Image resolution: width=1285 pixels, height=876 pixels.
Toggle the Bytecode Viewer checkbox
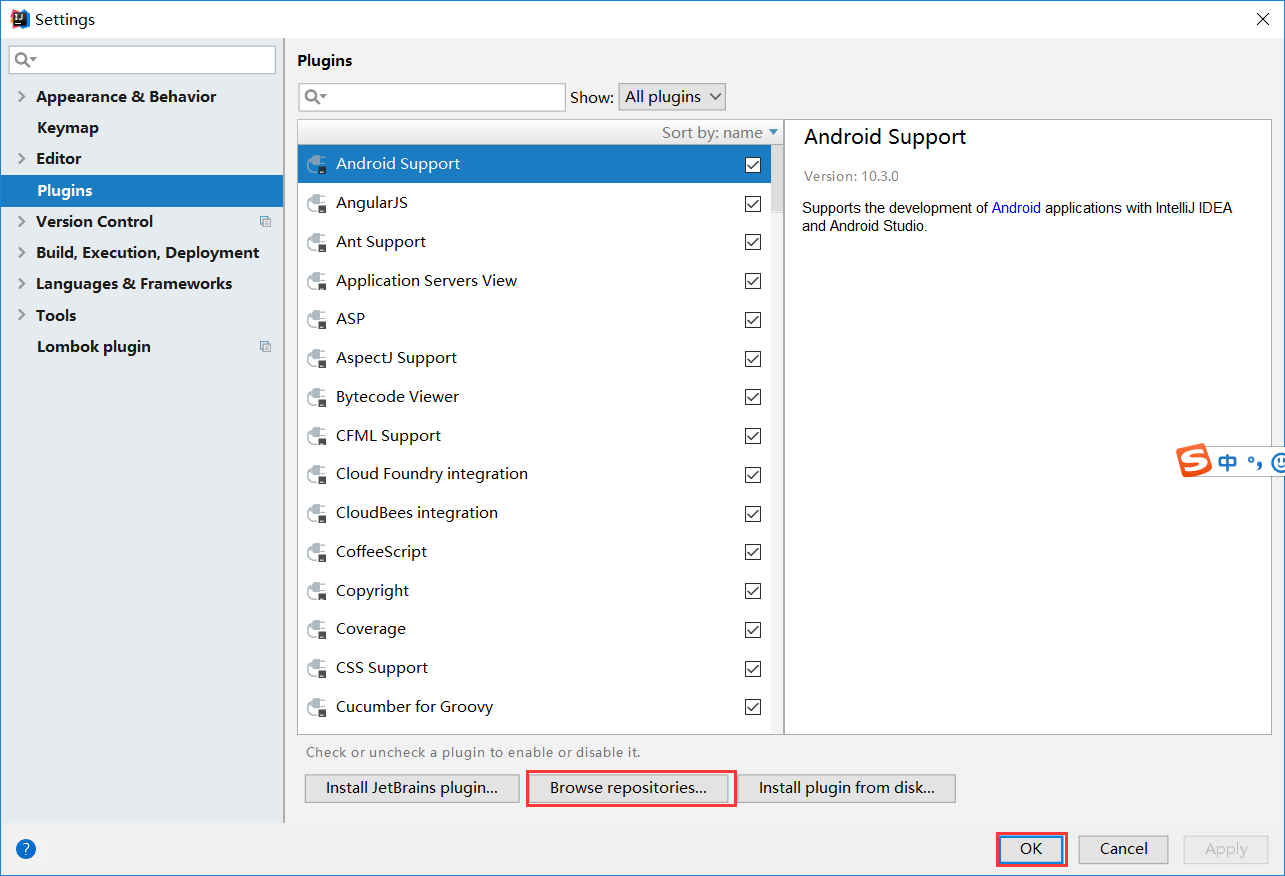coord(753,398)
